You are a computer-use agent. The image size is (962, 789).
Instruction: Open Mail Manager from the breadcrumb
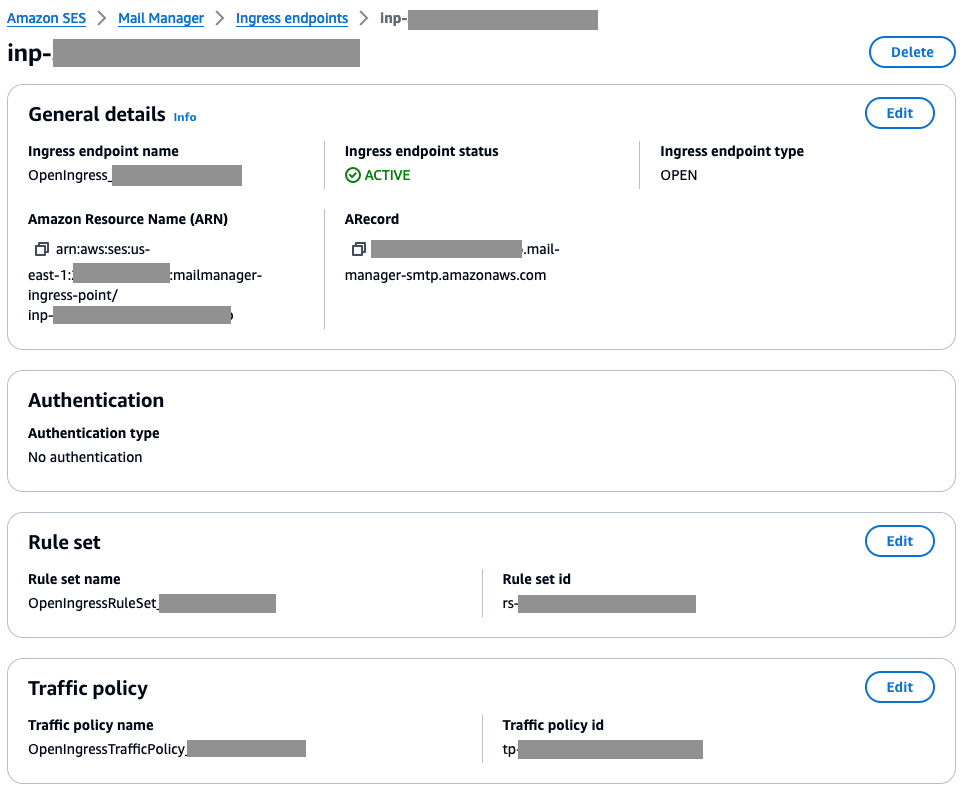160,18
